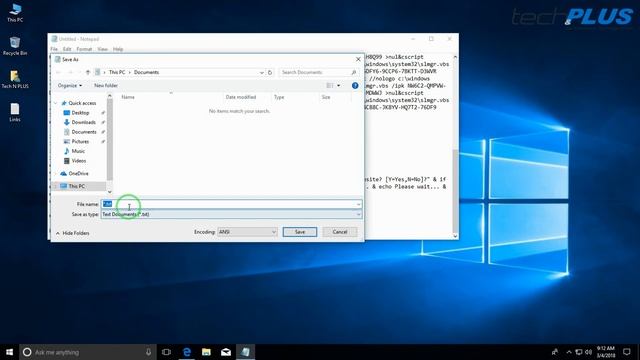640x360 pixels.
Task: Show hidden tray icons chevron
Action: (569, 352)
